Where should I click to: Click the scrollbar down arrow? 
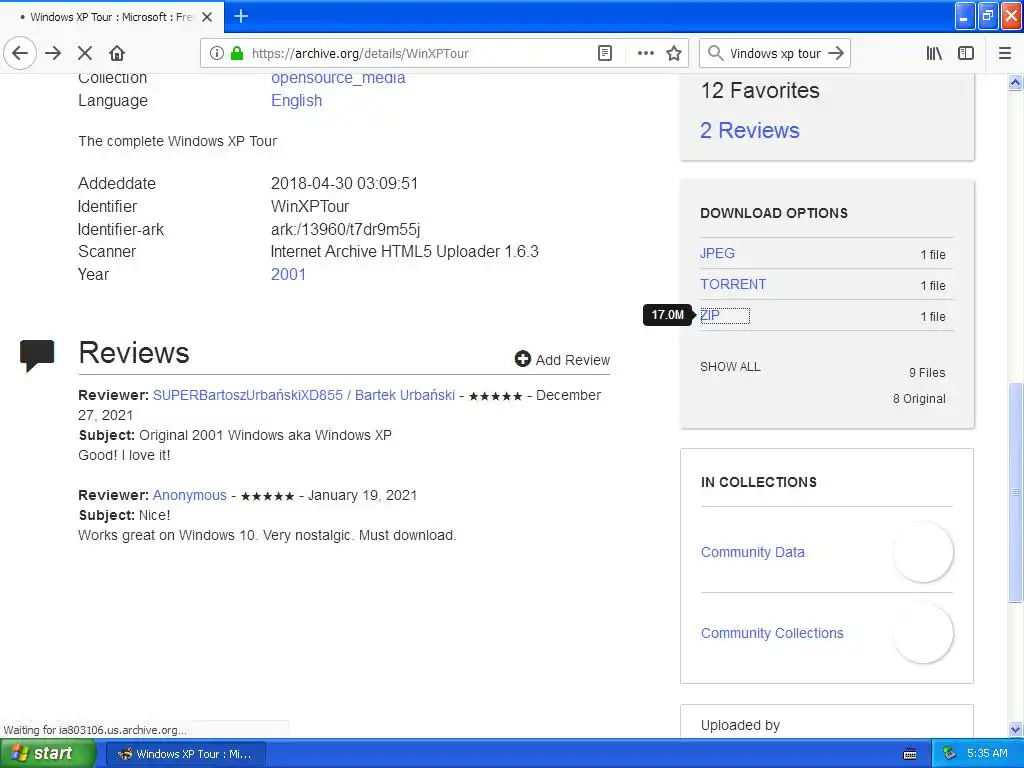click(1016, 729)
